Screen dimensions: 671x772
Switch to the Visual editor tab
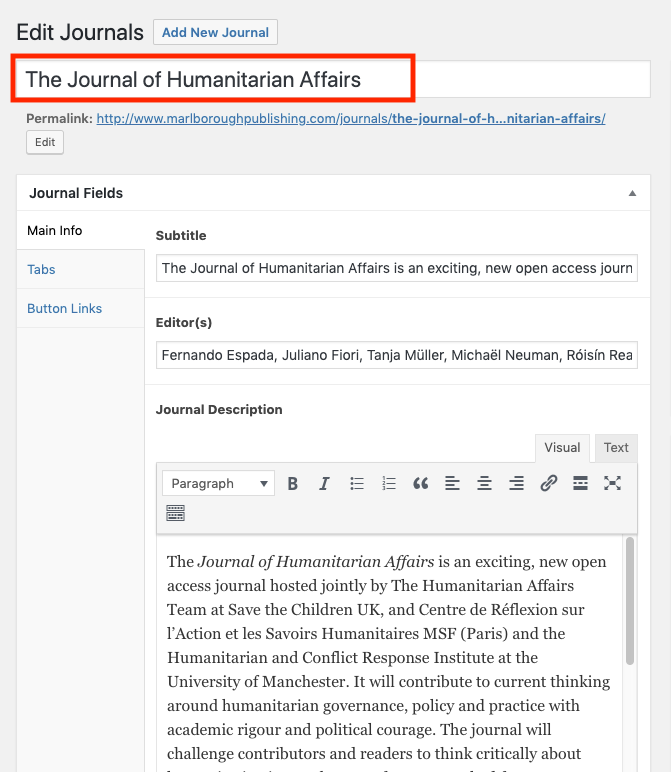[x=562, y=448]
